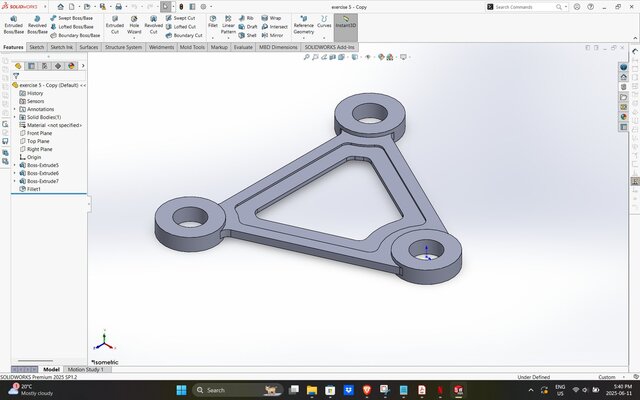The image size is (640, 400).
Task: Open the Evaluate tab
Action: click(242, 46)
